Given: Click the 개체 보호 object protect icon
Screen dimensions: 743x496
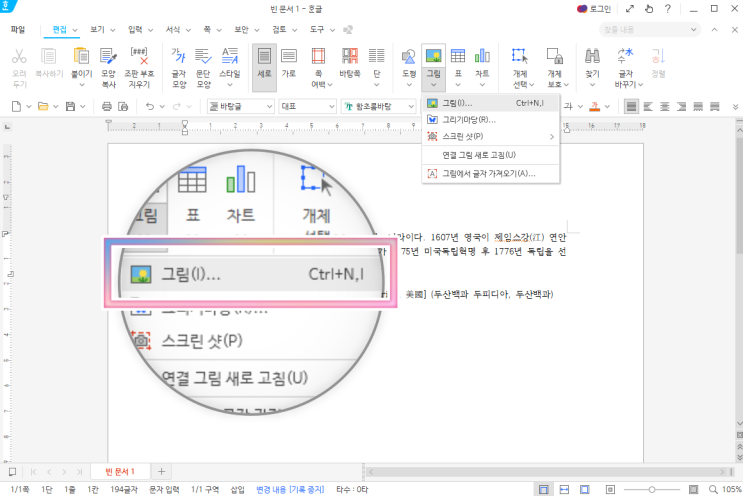Looking at the screenshot, I should click(554, 56).
